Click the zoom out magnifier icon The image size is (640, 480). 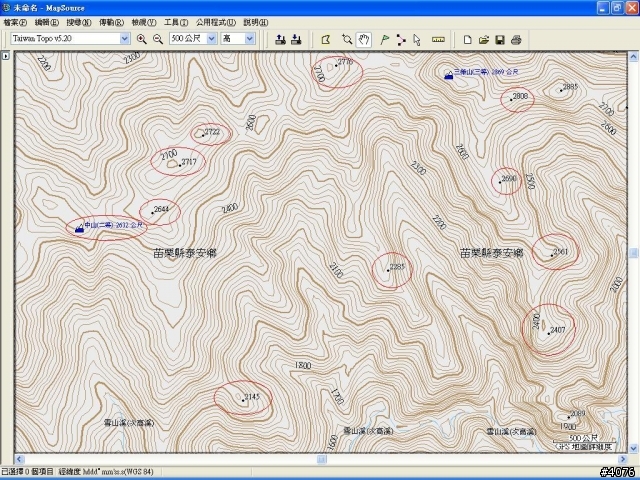pos(157,39)
